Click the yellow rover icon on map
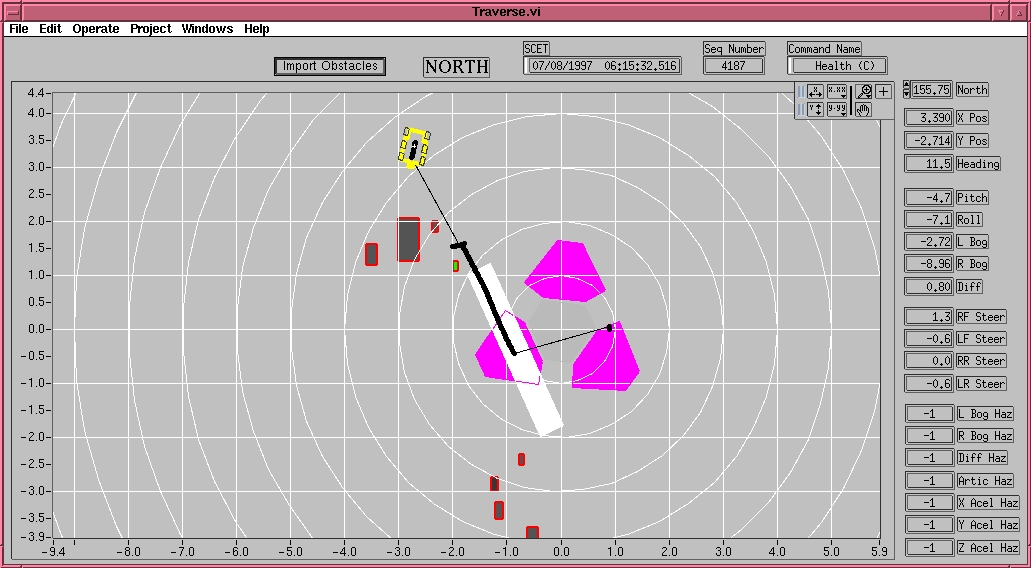Viewport: 1031px width, 568px height. point(413,147)
